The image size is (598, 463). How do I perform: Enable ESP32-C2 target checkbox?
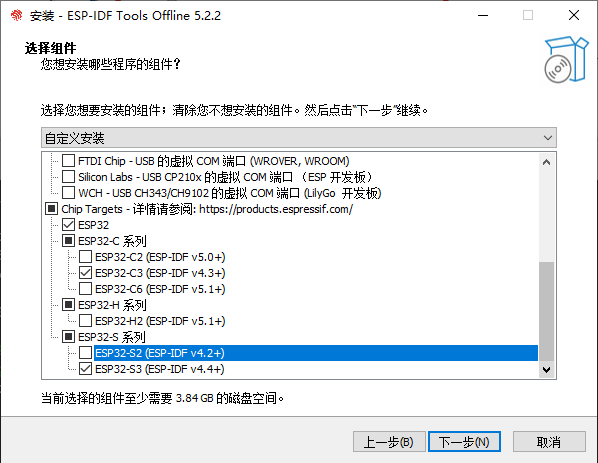click(x=85, y=257)
